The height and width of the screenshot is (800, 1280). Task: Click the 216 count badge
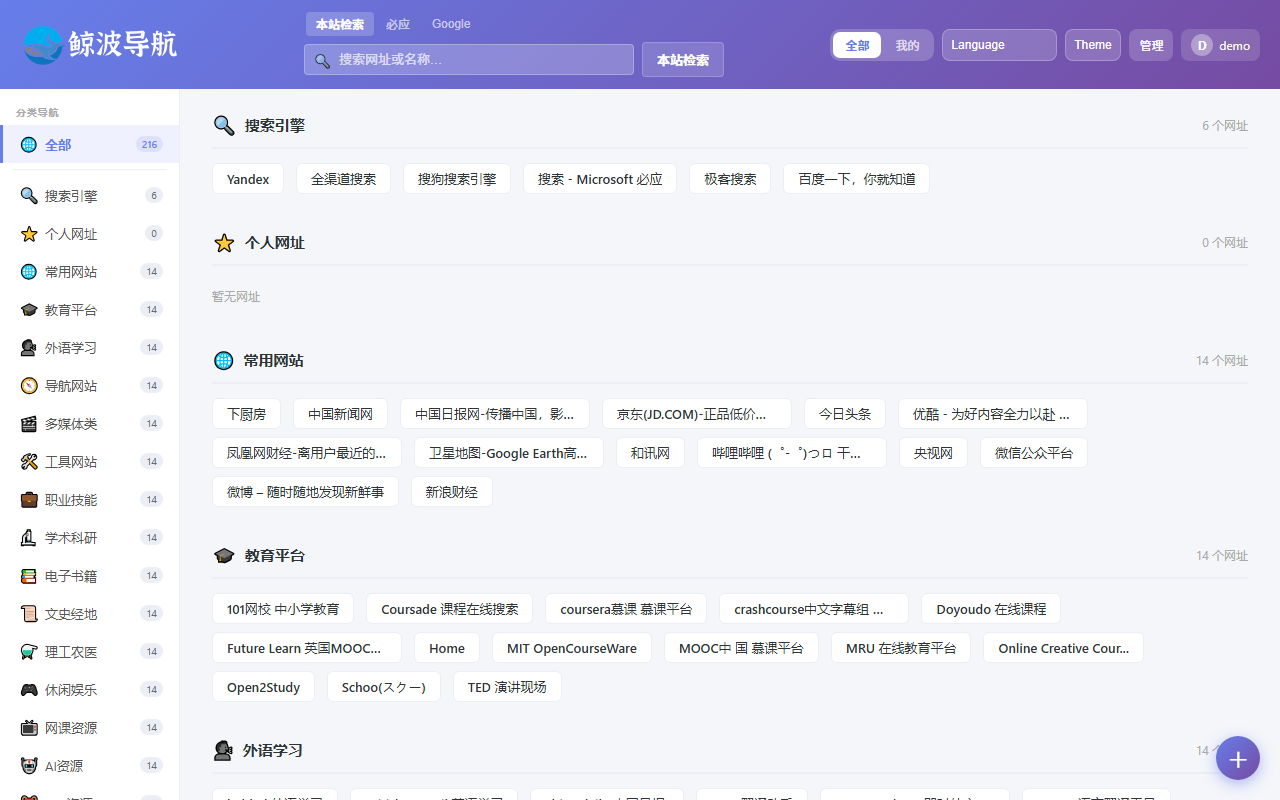(x=150, y=145)
